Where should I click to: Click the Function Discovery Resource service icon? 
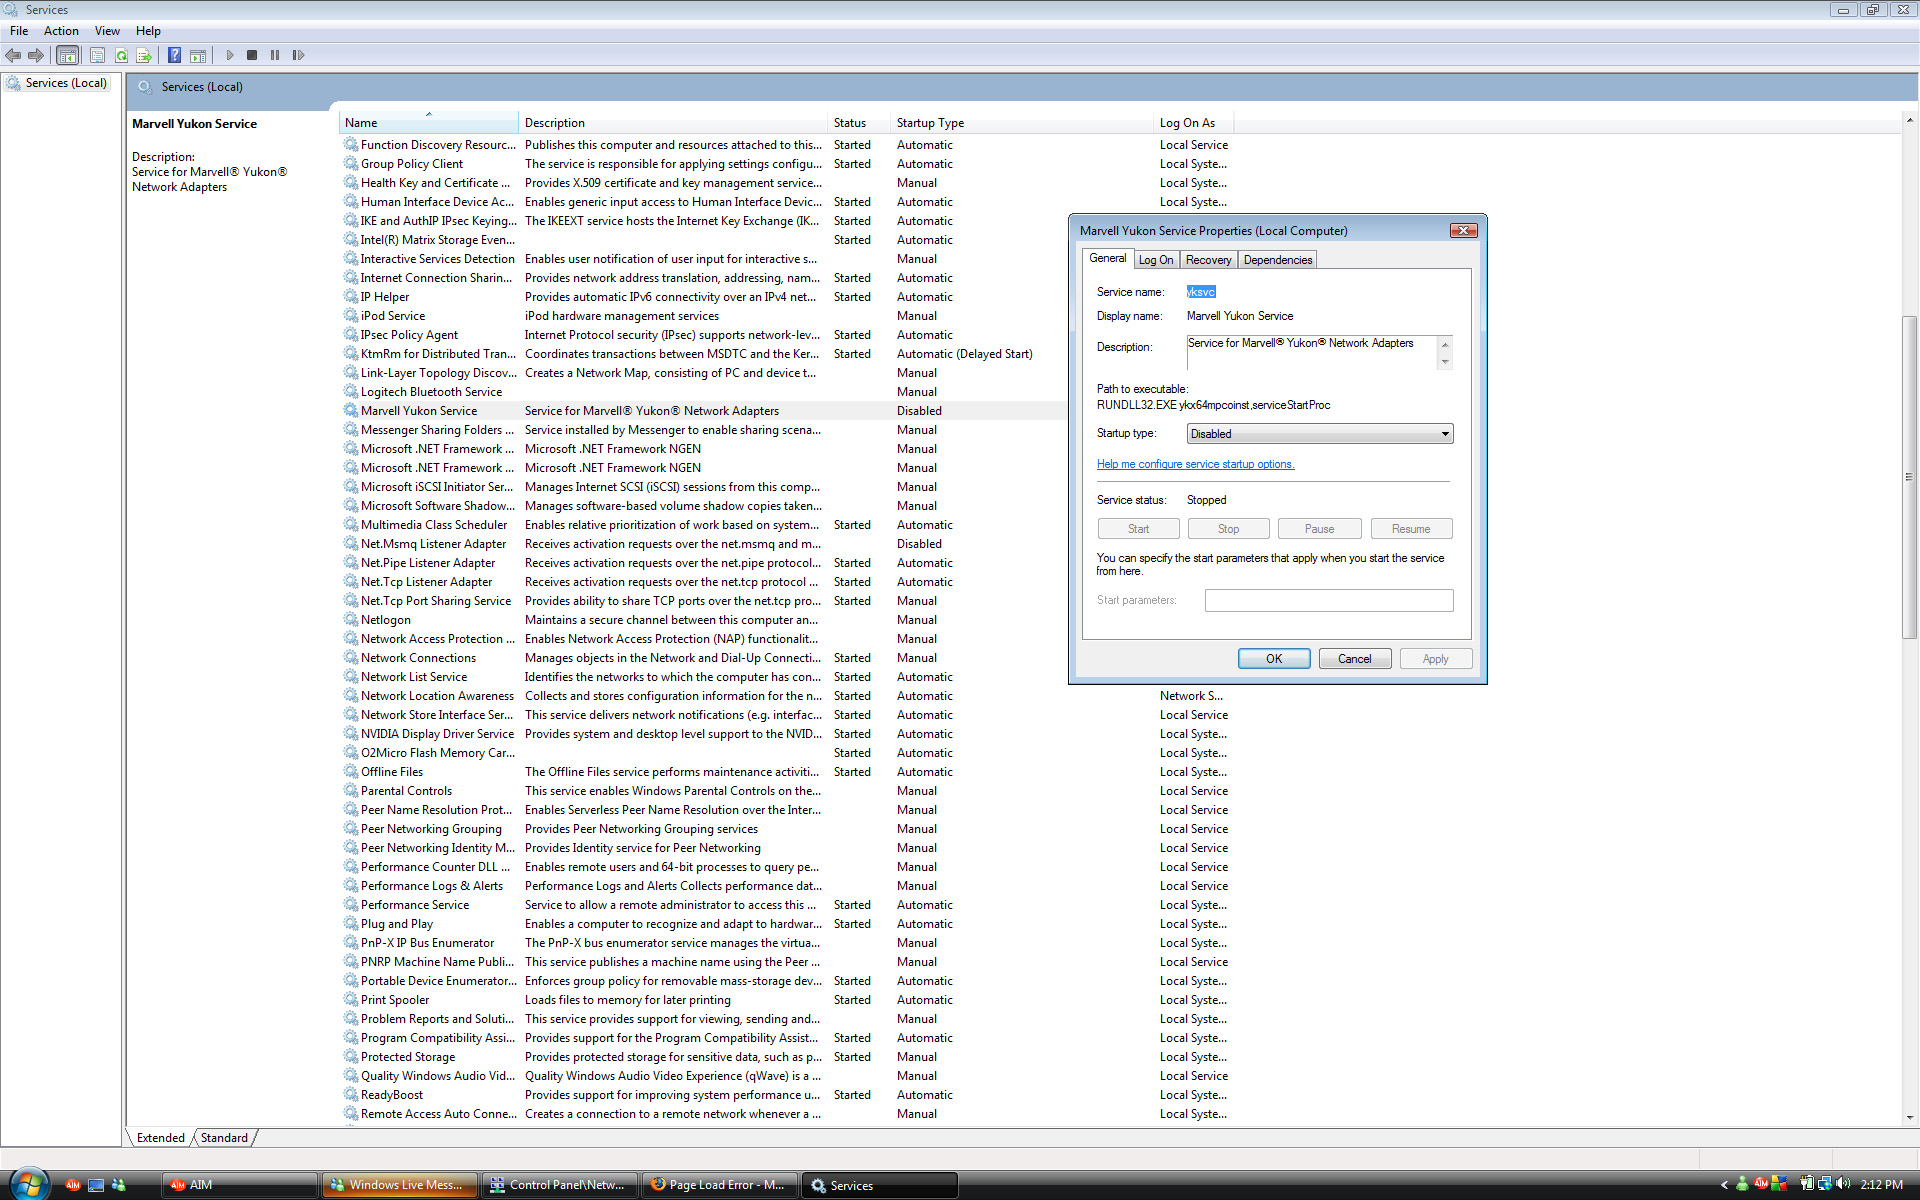point(351,145)
